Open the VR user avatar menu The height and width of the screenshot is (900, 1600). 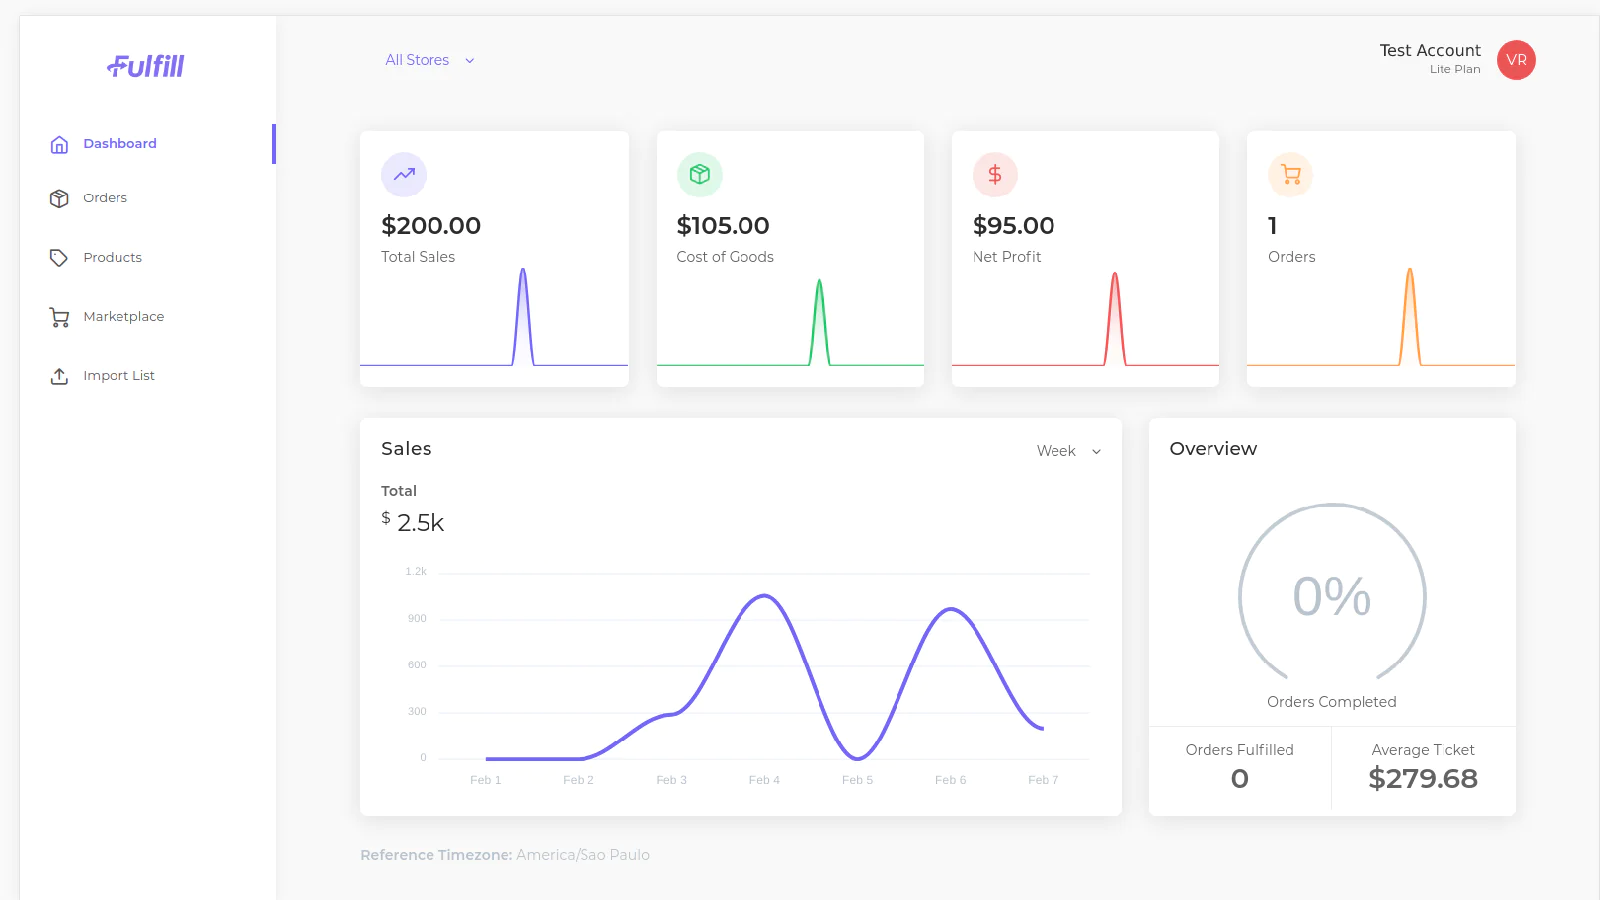point(1516,60)
